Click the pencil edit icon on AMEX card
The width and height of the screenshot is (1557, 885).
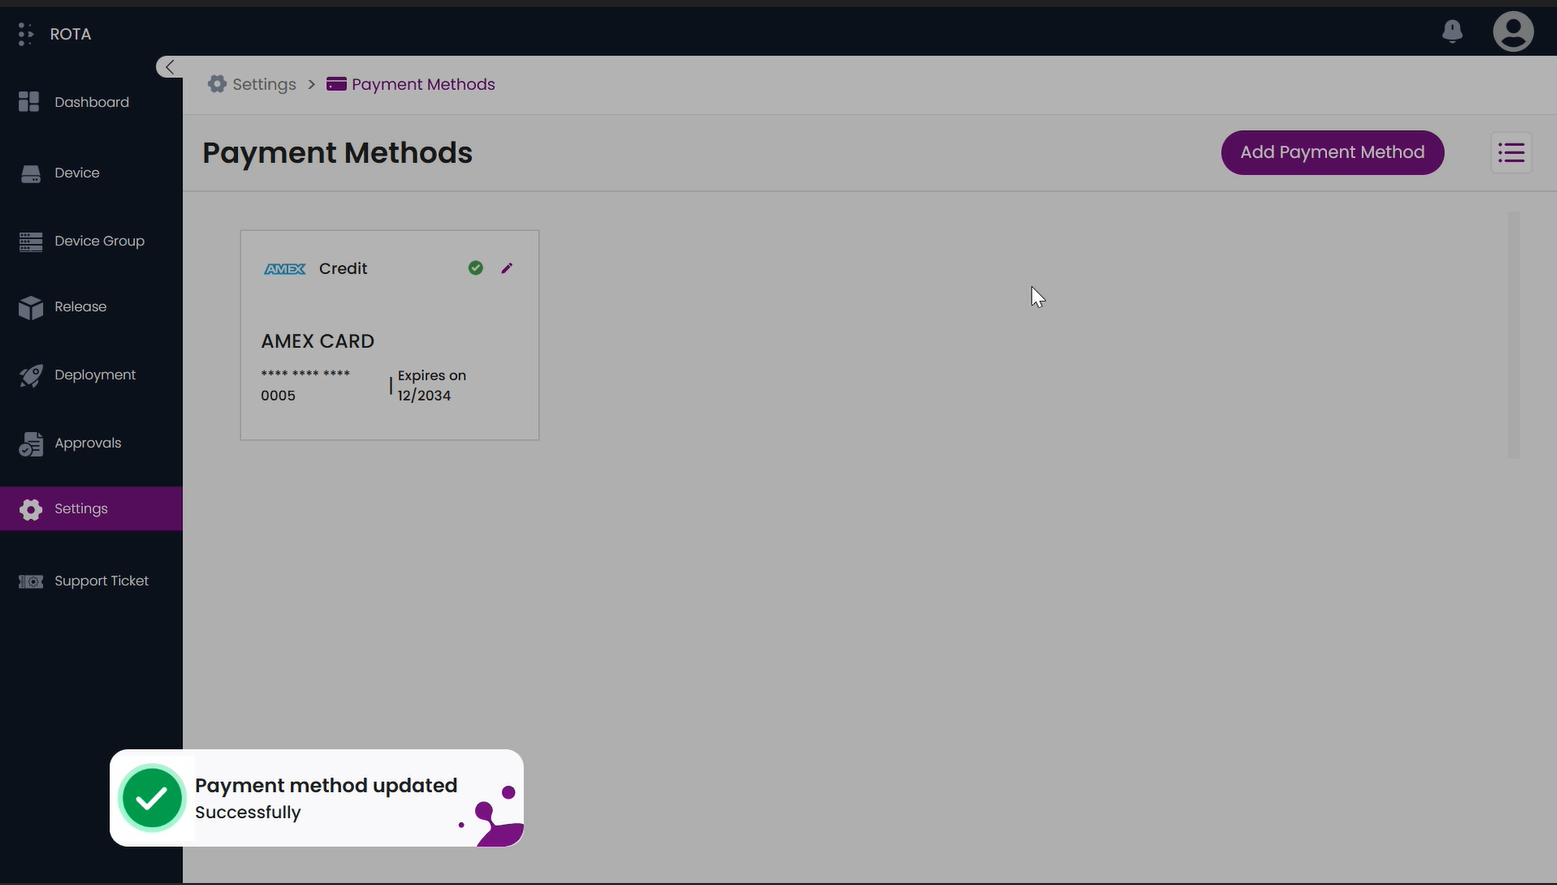[x=507, y=268]
